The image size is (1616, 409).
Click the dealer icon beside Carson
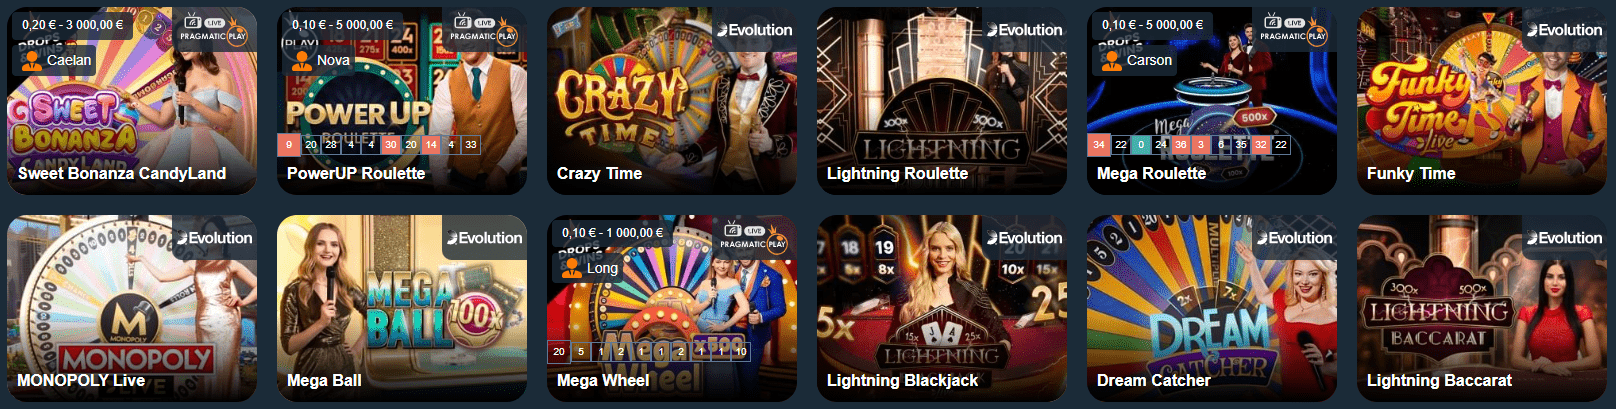[1112, 60]
